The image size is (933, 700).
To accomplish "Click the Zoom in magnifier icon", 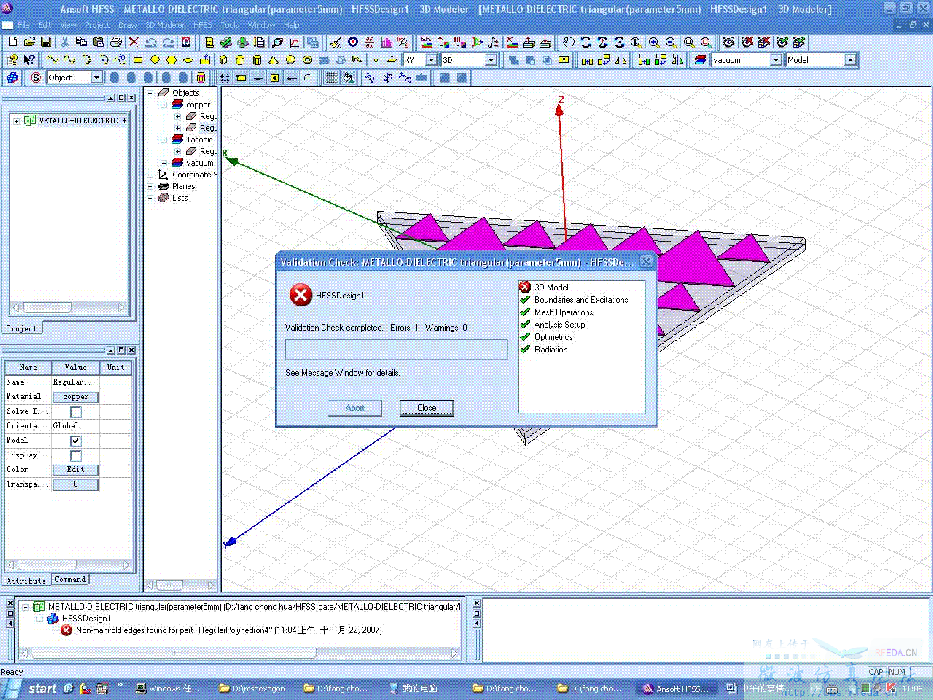I will click(653, 42).
